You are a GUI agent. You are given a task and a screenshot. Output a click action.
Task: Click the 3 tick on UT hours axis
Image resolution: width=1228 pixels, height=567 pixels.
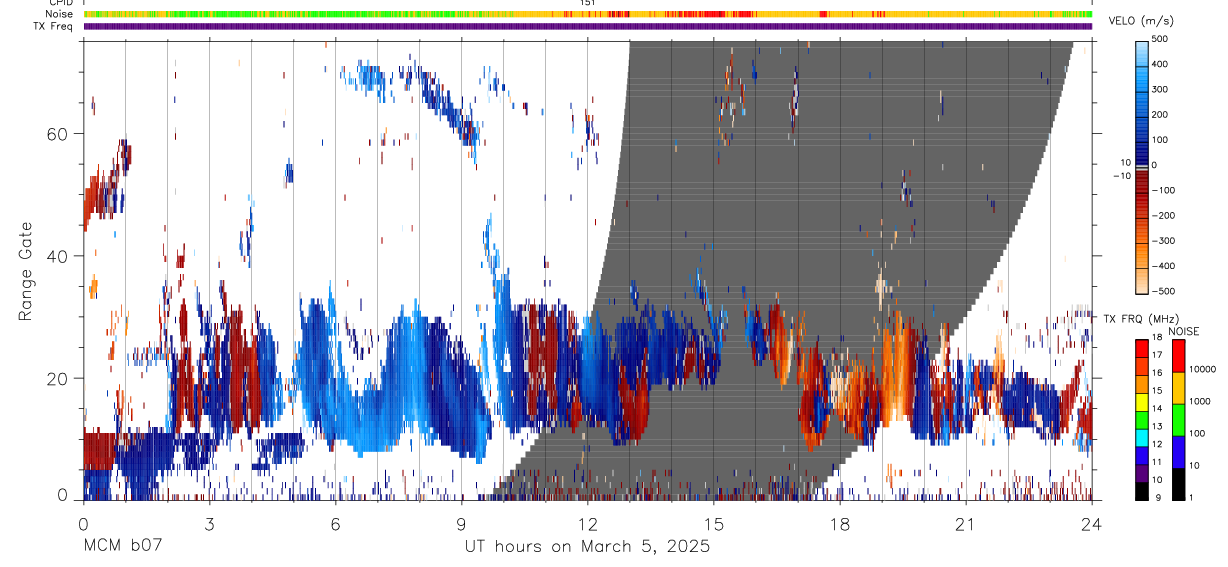tap(209, 524)
